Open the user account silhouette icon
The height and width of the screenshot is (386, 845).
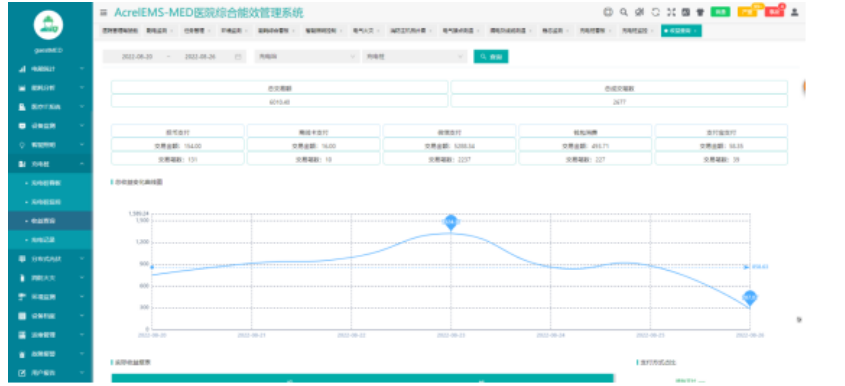(794, 12)
